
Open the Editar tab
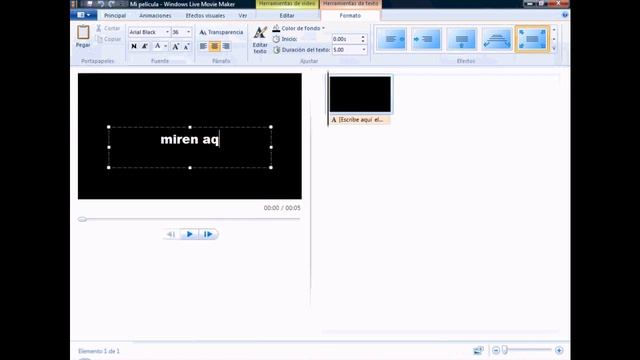287,16
